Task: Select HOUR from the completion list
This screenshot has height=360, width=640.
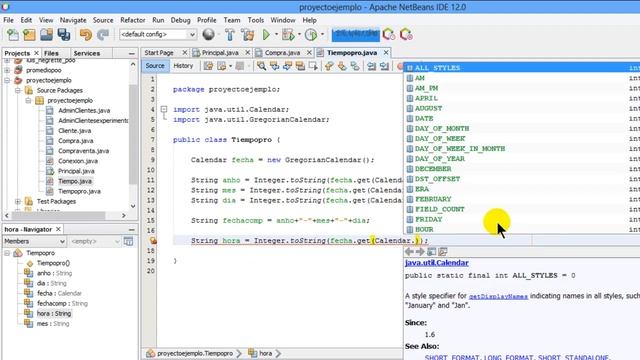Action: (521, 229)
